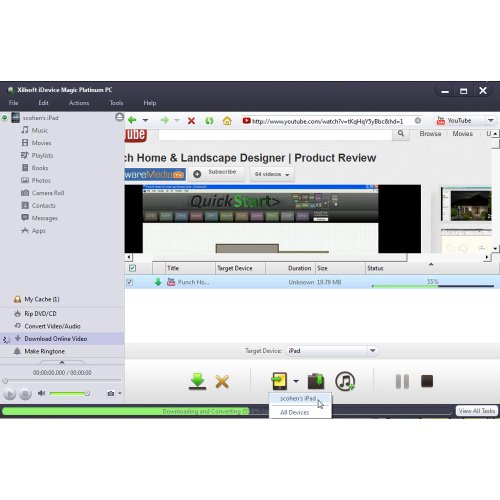
Task: Click the browser home icon
Action: 227,121
